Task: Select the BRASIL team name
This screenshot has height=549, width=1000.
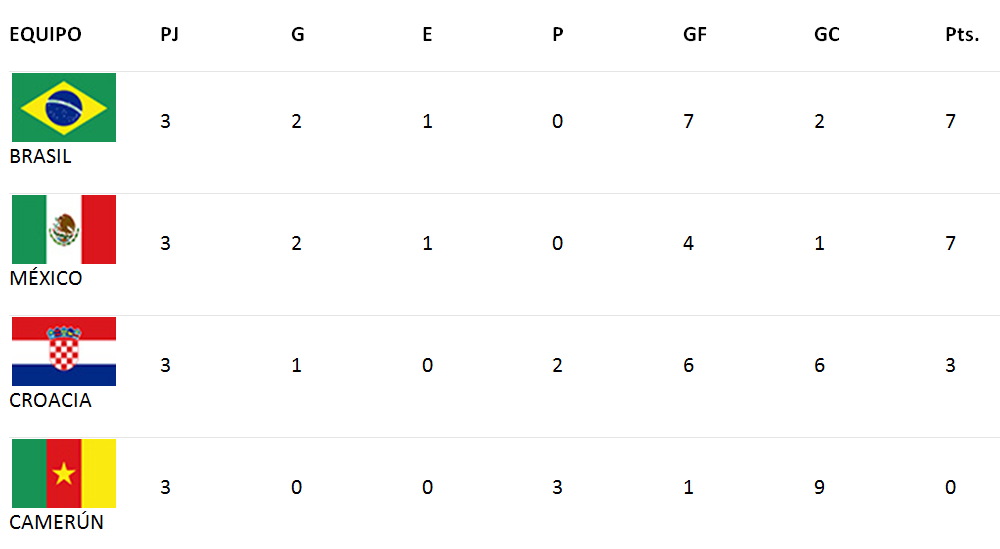Action: [x=40, y=156]
